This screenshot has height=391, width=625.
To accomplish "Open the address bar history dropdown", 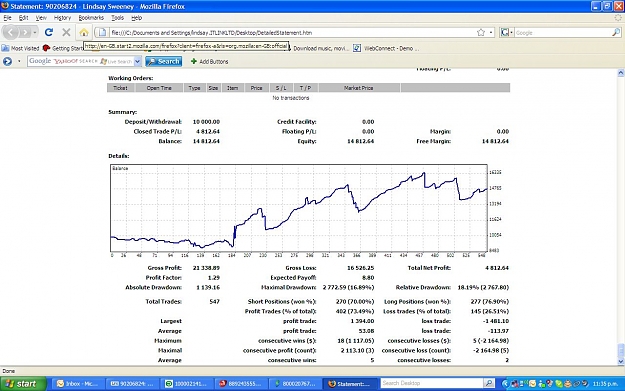I will [491, 33].
